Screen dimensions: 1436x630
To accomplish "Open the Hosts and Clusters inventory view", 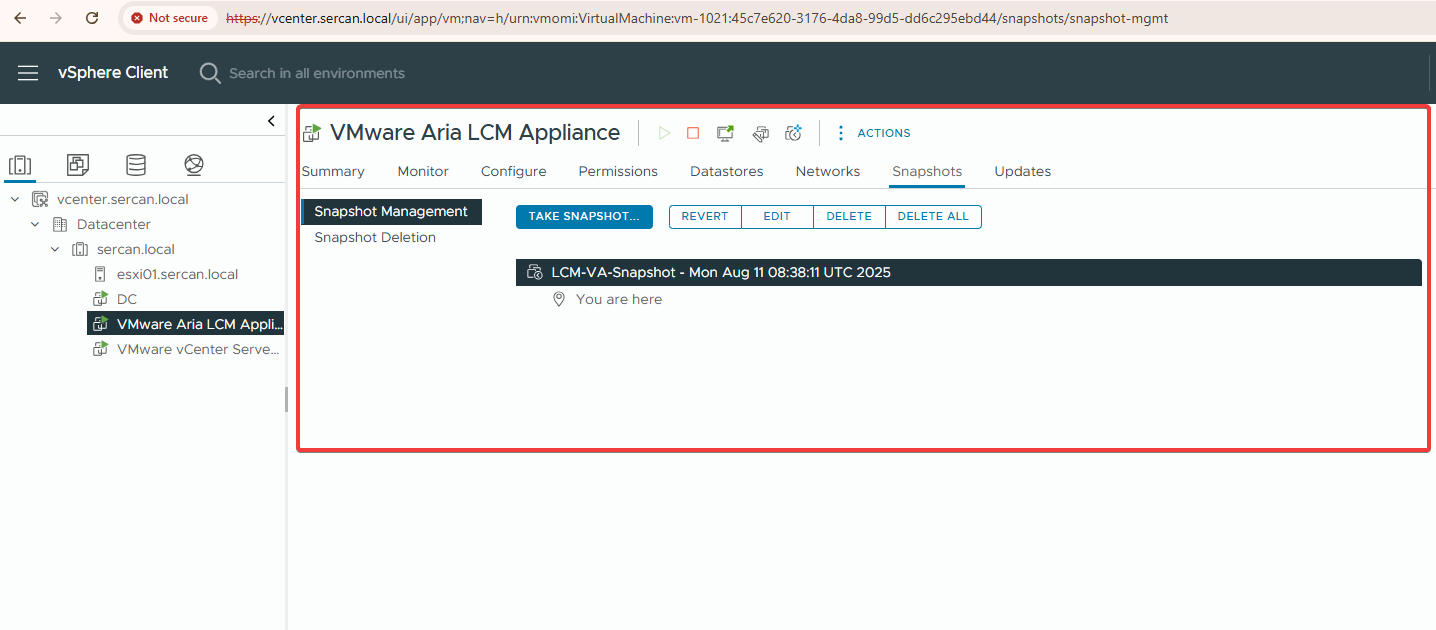I will coord(20,165).
